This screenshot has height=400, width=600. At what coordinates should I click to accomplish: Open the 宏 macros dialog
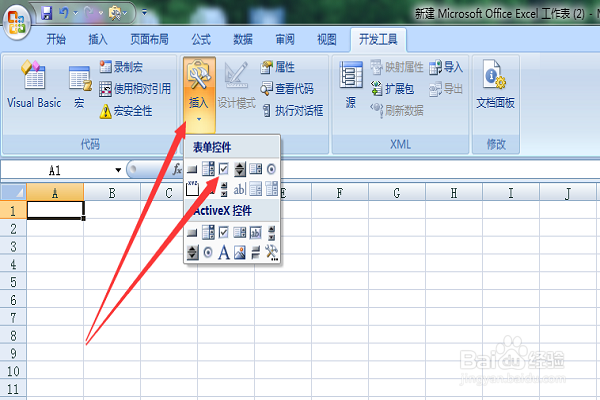(80, 86)
